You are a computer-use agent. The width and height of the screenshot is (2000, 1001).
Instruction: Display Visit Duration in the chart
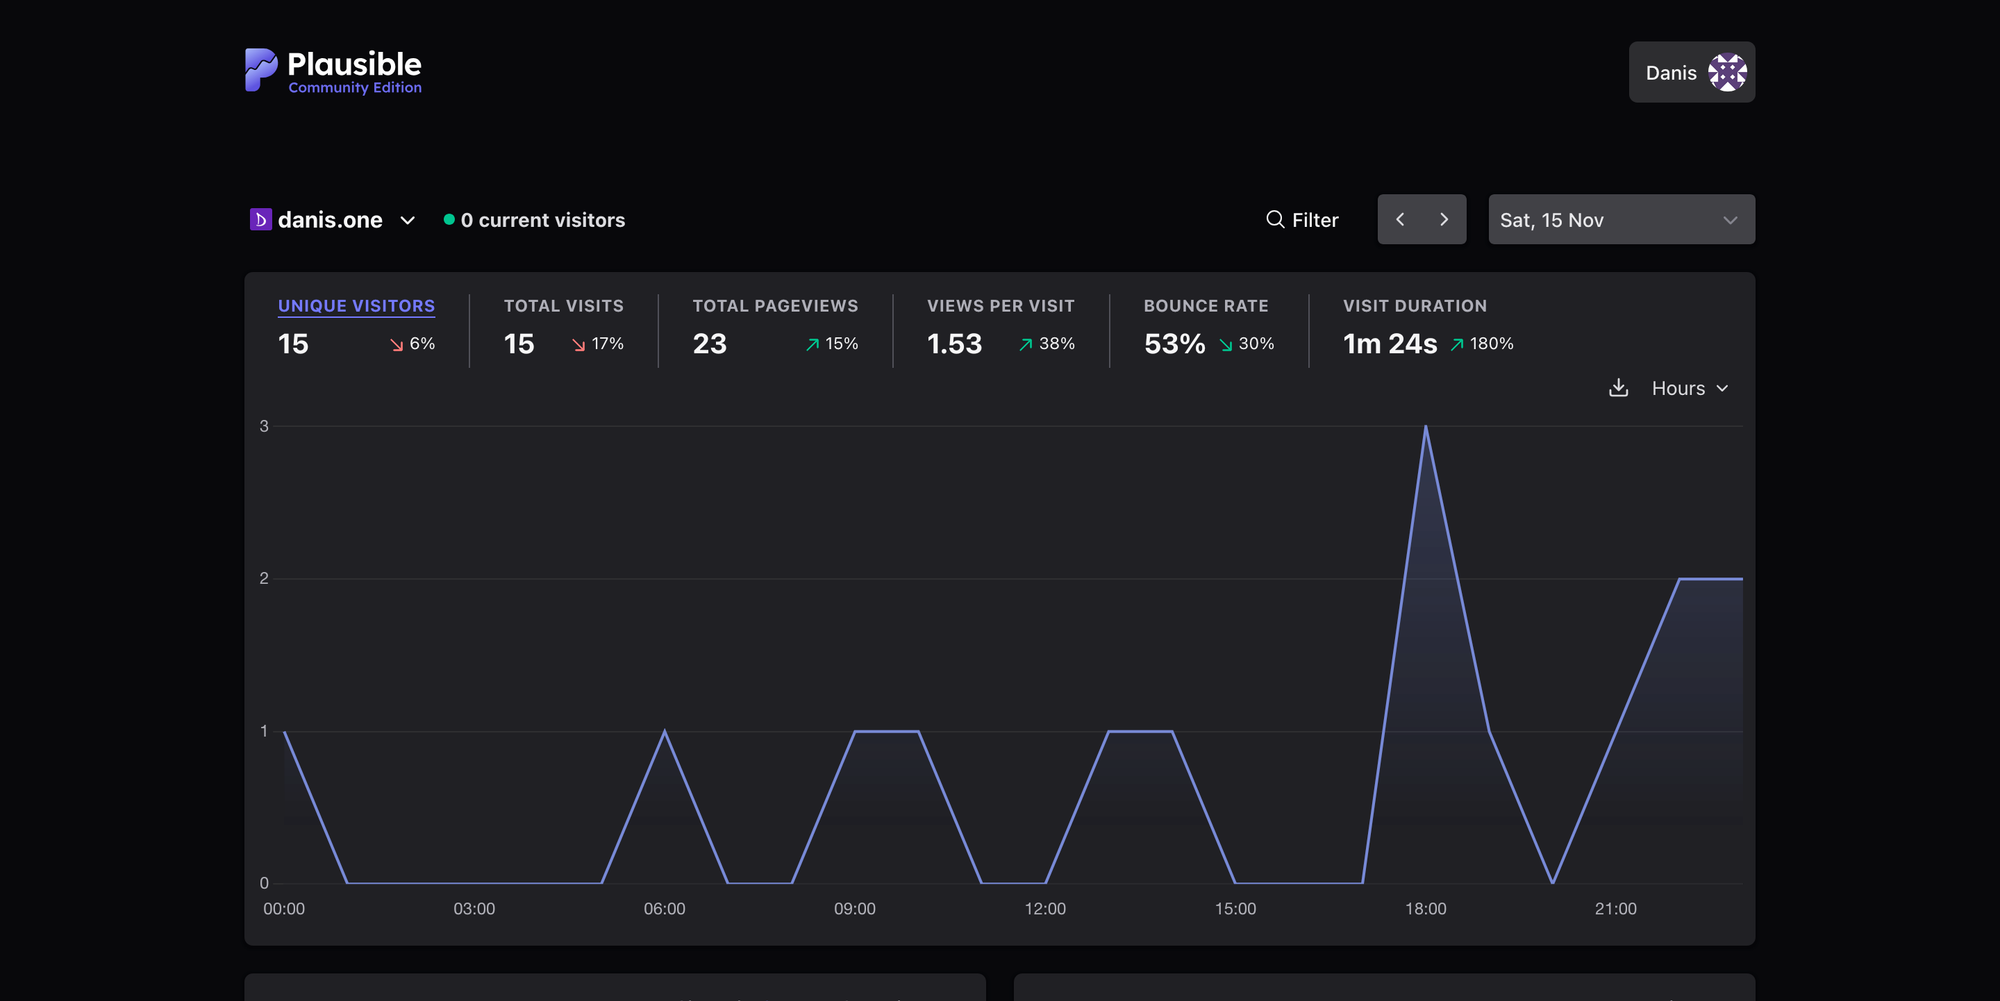(x=1414, y=306)
